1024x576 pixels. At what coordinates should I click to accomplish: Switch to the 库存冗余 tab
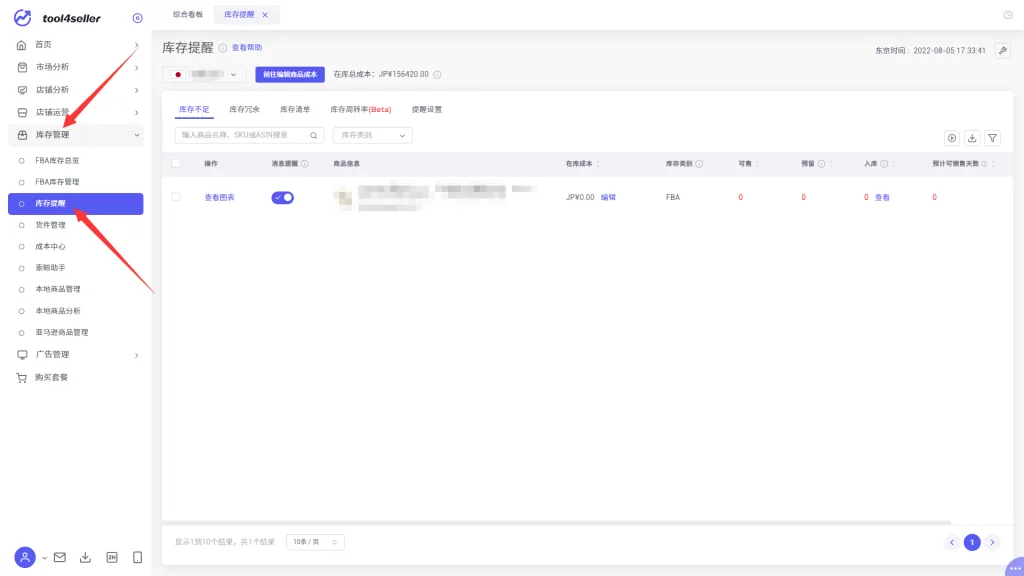(244, 110)
